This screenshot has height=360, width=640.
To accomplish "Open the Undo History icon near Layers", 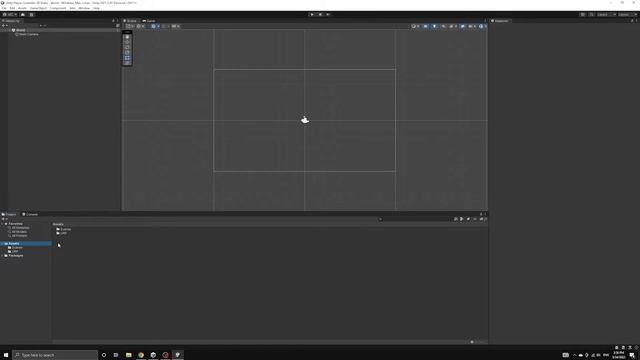I will 582,15.
